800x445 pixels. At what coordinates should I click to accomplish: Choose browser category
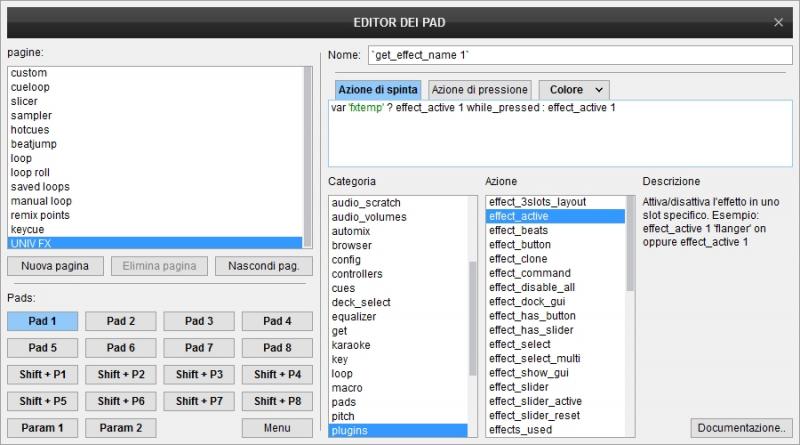398,245
